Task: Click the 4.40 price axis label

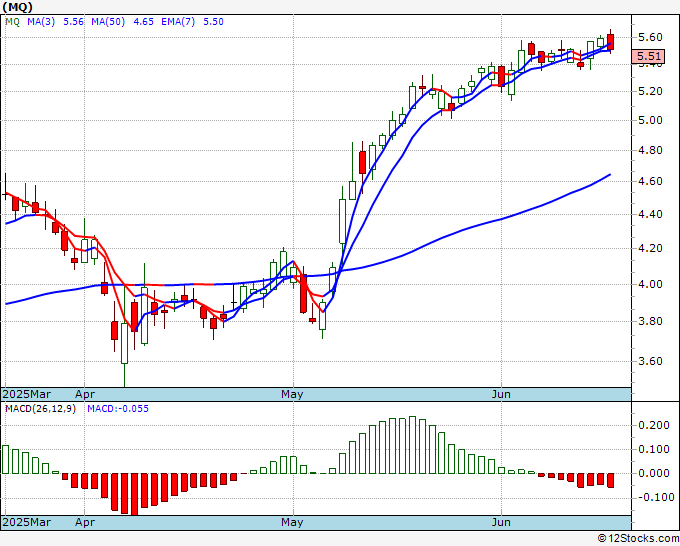Action: (x=650, y=214)
